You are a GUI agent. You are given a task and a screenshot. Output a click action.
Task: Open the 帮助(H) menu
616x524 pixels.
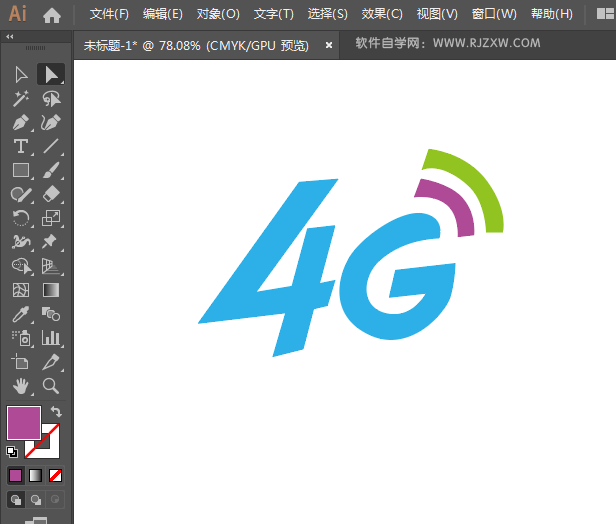[x=552, y=14]
